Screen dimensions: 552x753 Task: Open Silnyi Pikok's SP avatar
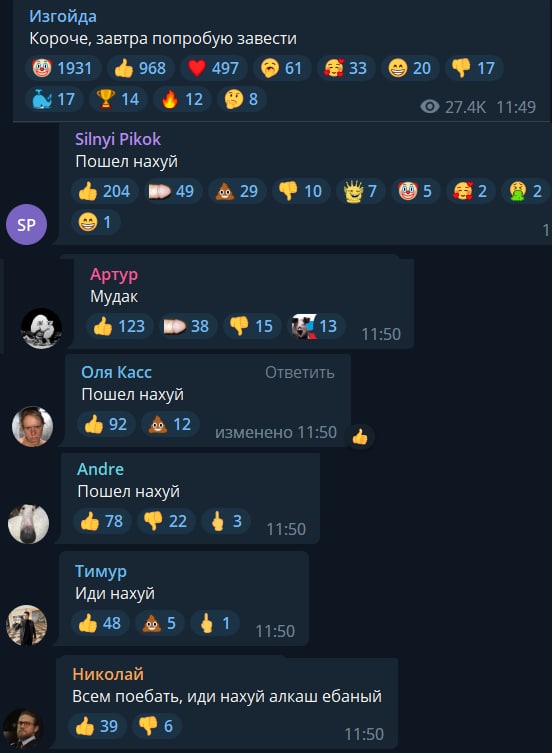[x=26, y=224]
